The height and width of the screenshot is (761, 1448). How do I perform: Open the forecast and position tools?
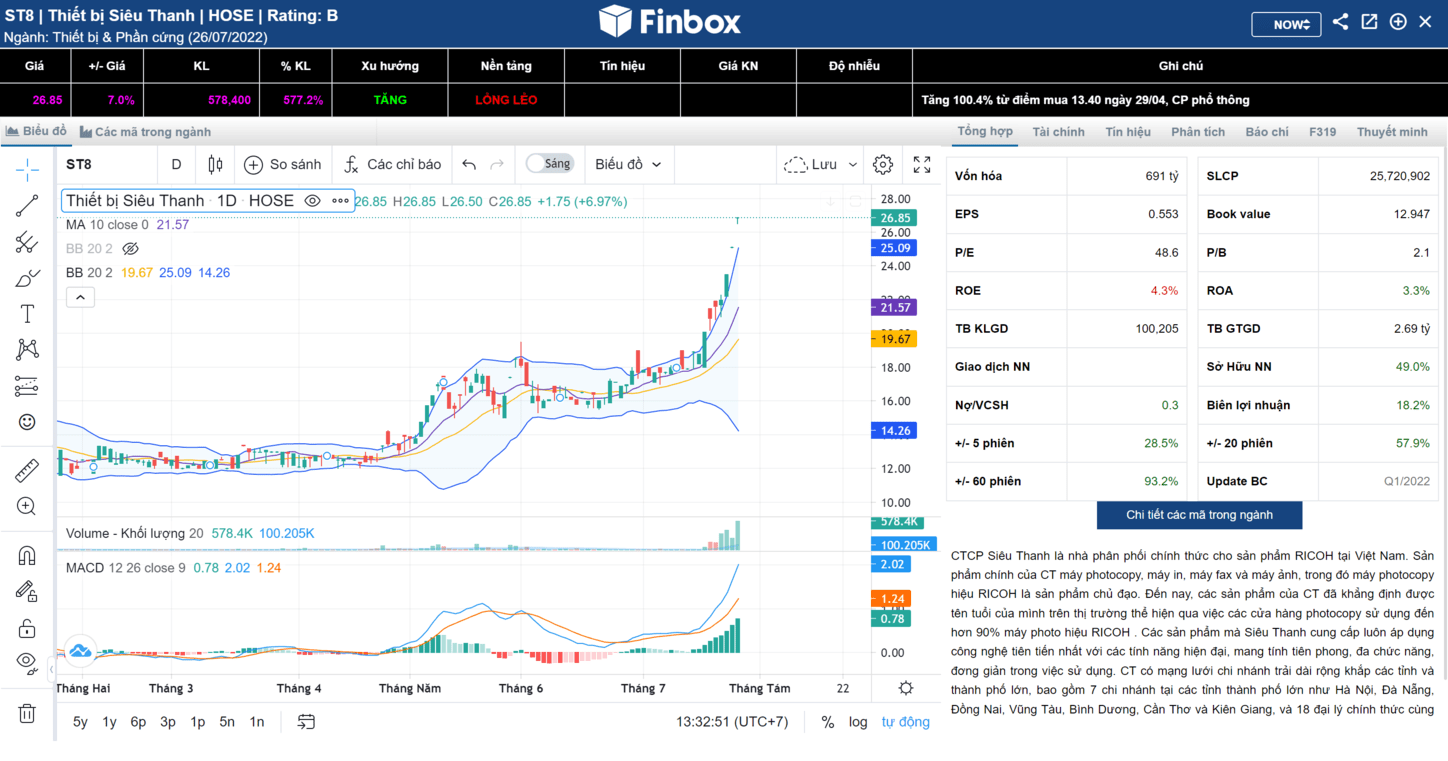27,386
